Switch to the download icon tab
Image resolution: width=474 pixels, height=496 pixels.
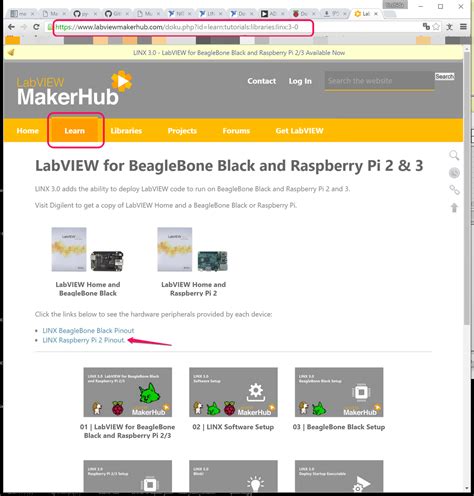point(335,14)
